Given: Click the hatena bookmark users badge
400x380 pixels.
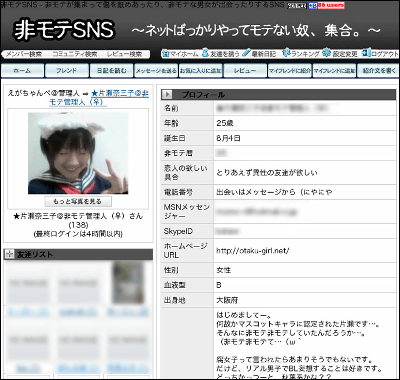Looking at the screenshot, I should [327, 6].
